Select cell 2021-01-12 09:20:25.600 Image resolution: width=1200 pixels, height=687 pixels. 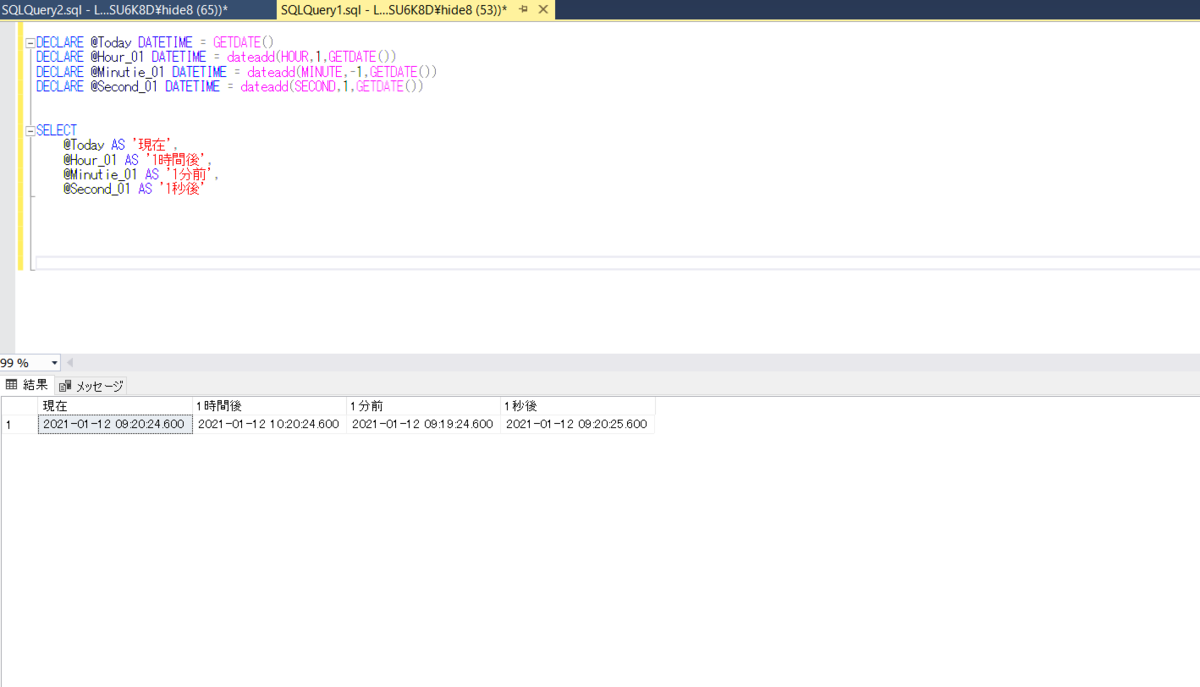tap(578, 424)
